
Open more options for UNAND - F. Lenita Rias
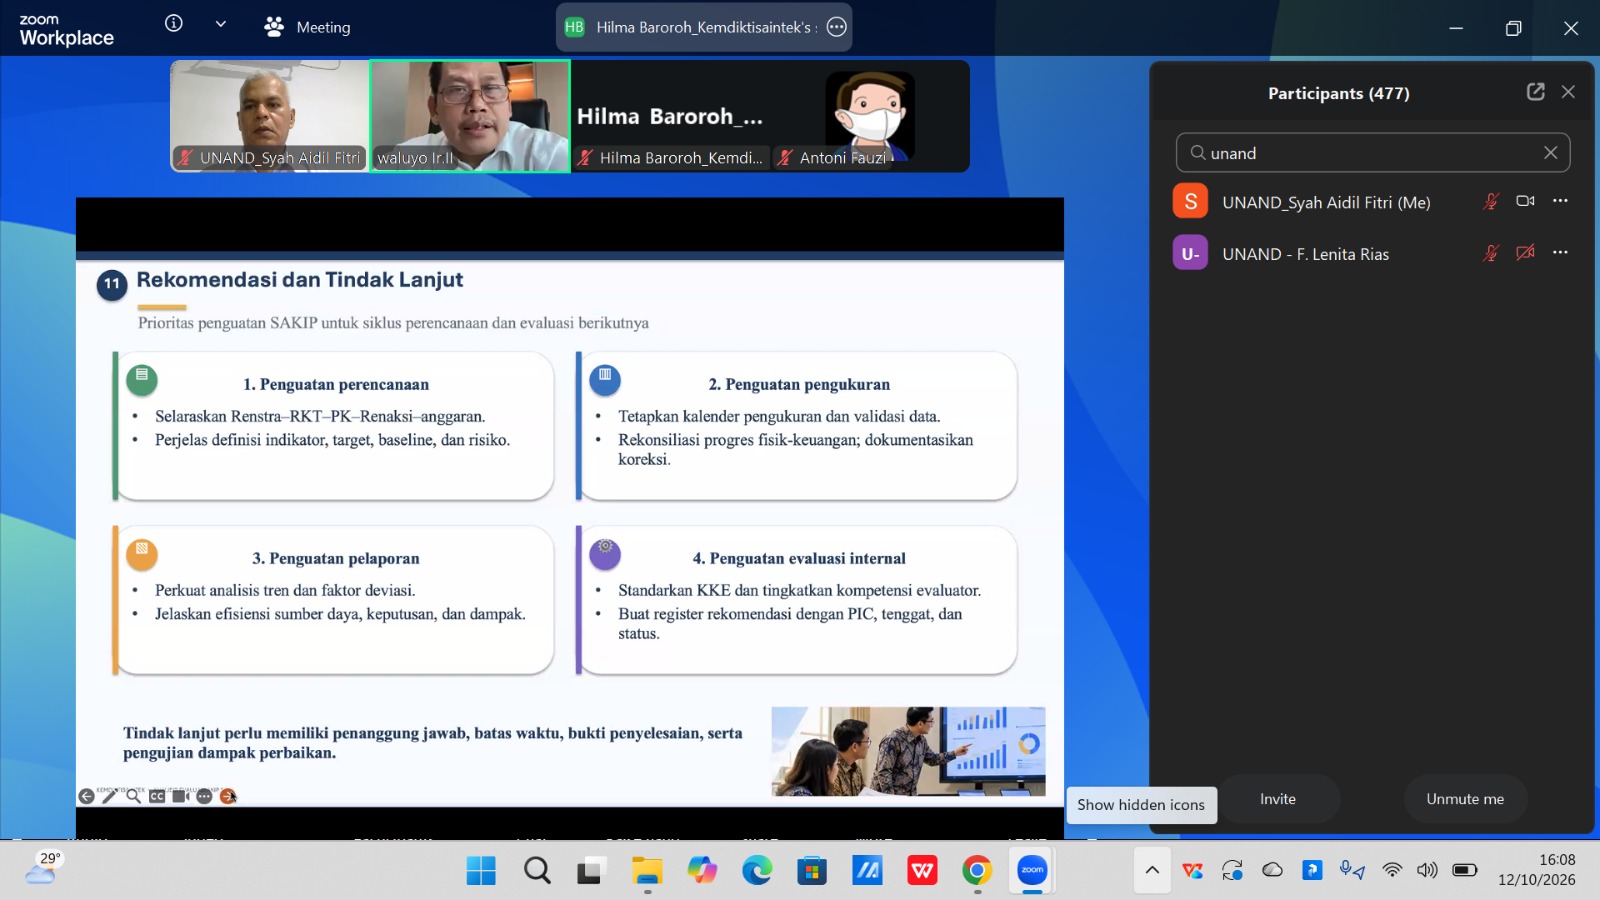tap(1560, 253)
